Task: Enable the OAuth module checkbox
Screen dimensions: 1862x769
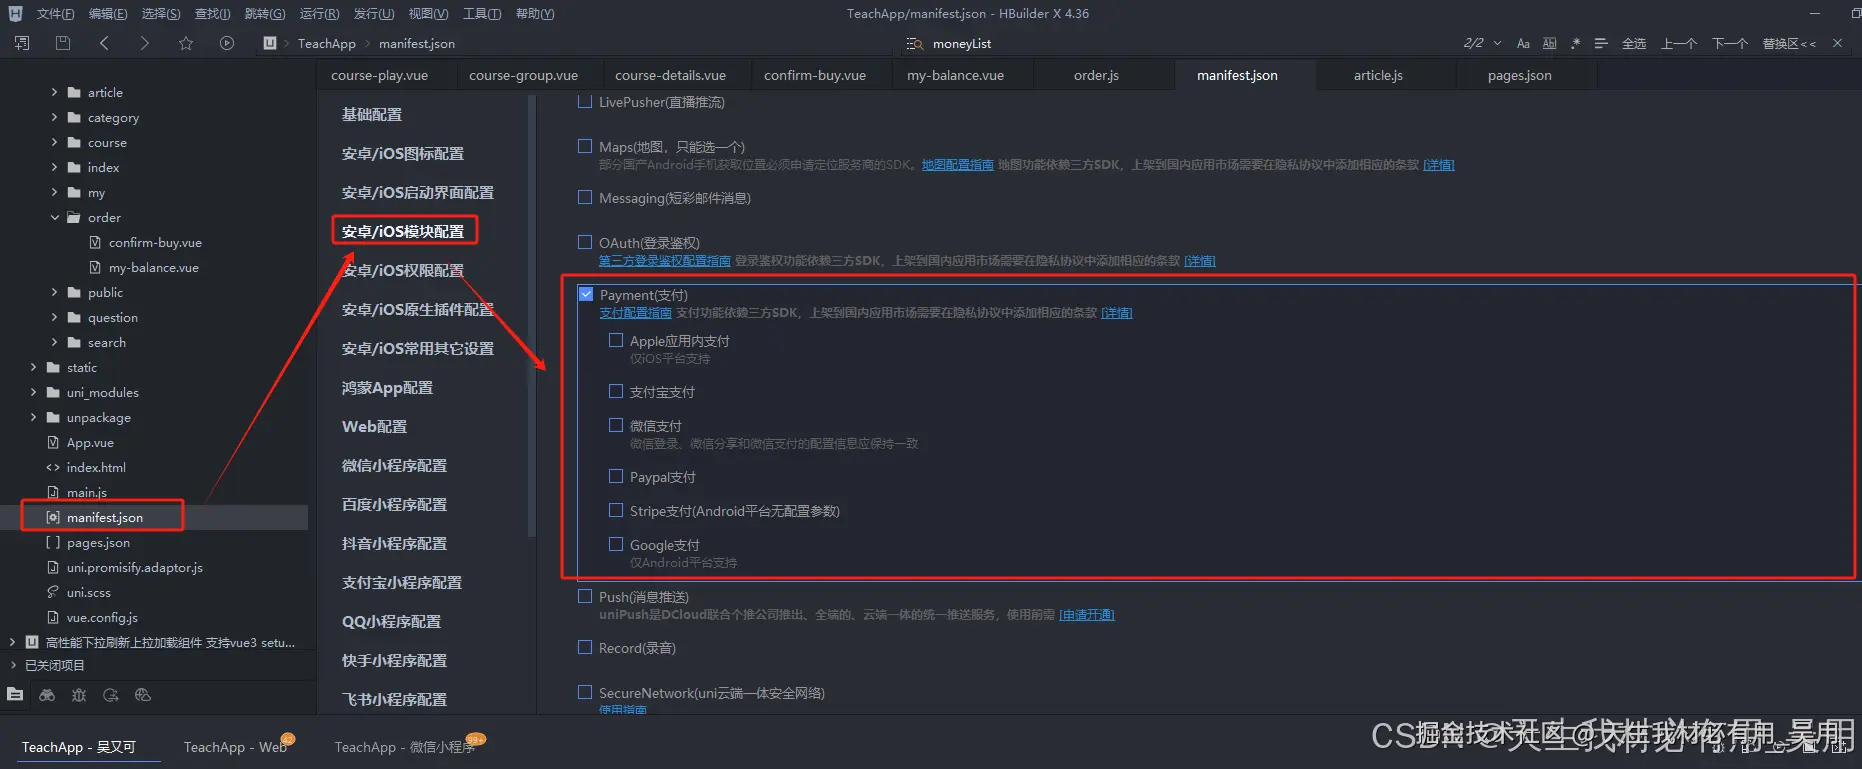Action: (x=585, y=242)
